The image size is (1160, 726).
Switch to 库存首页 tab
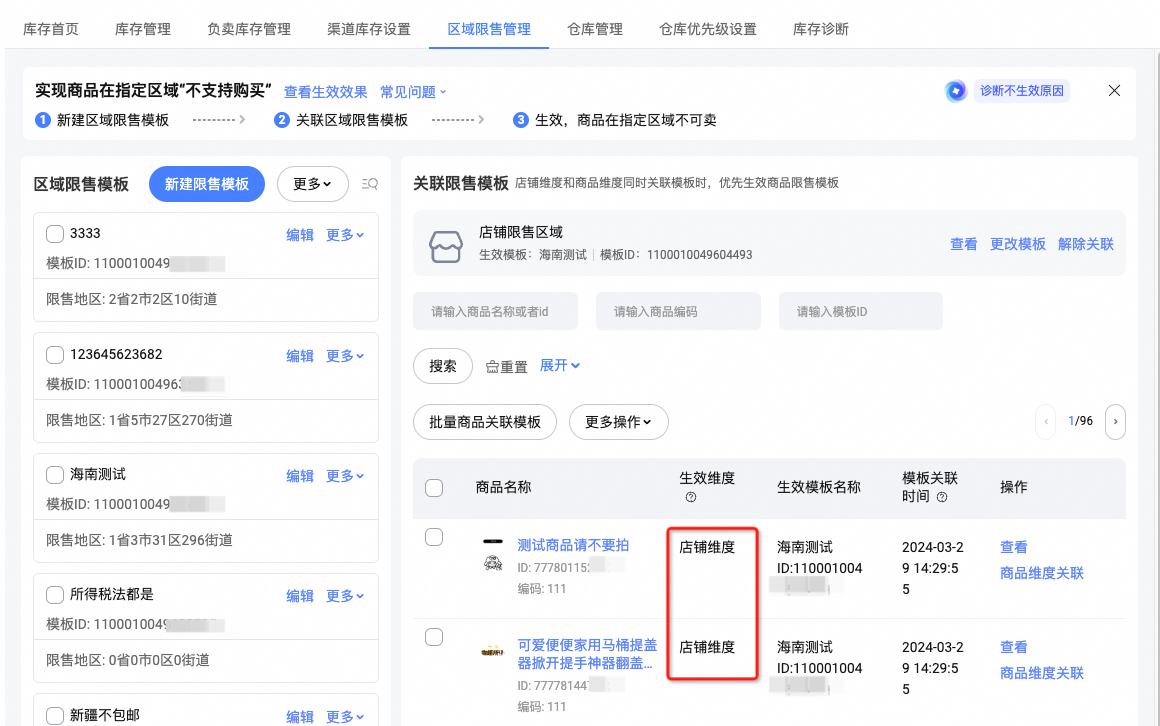click(x=50, y=29)
